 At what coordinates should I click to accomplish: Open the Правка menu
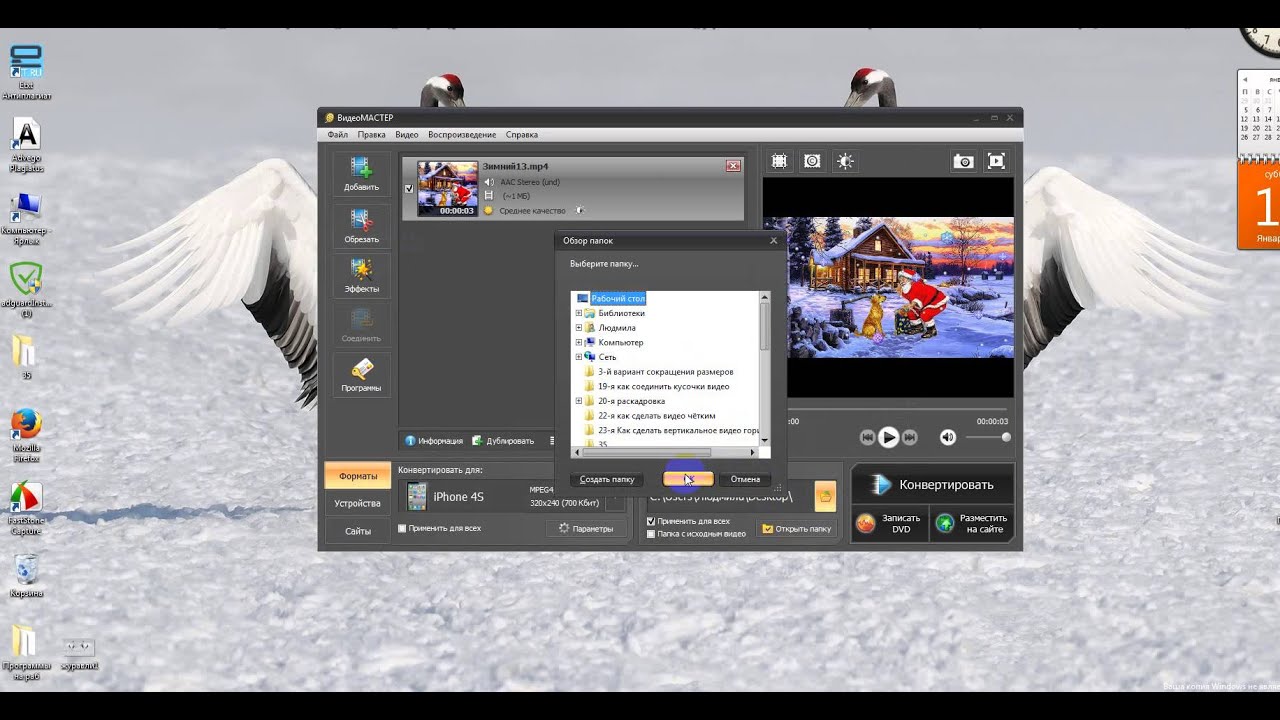[371, 134]
